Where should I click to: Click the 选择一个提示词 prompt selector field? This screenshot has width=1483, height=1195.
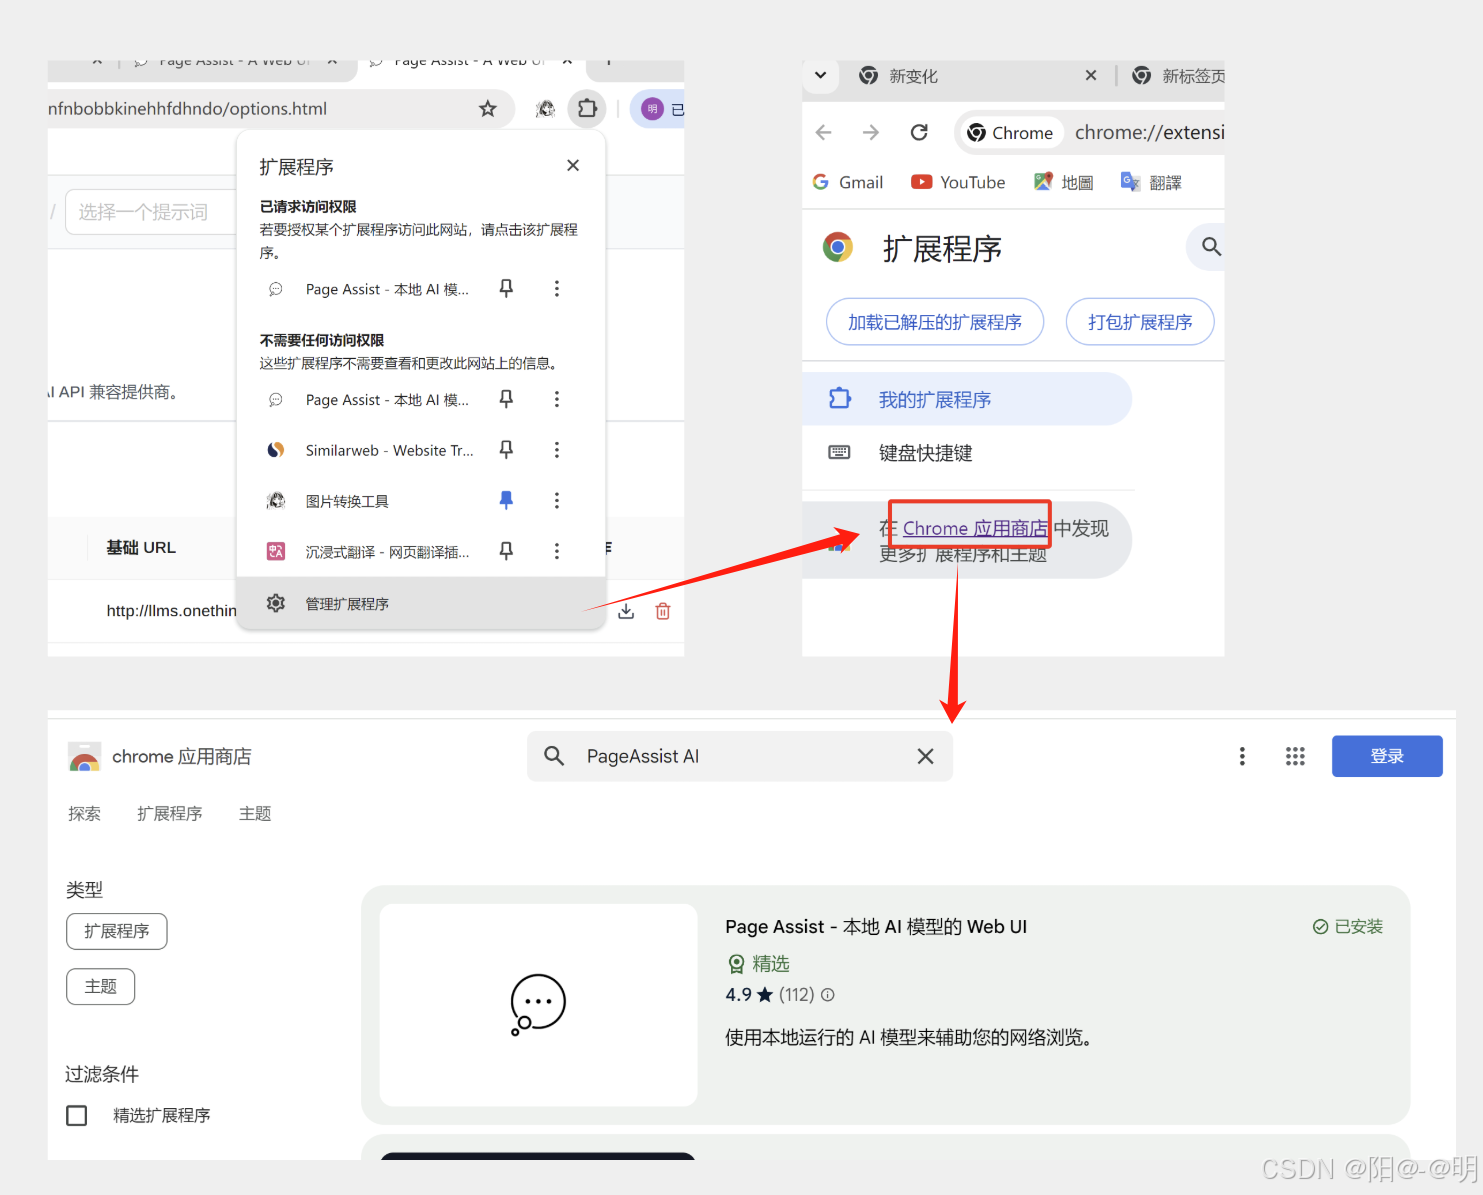[150, 212]
